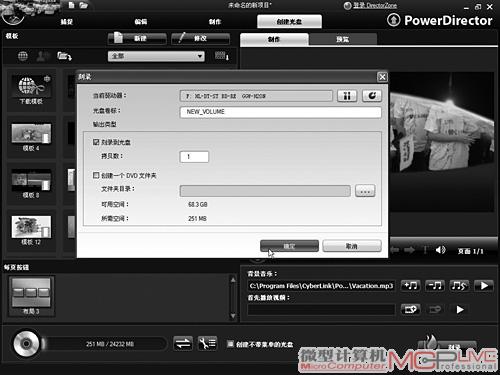Click the template sort order icon
The height and width of the screenshot is (375, 500).
pyautogui.click(x=222, y=56)
